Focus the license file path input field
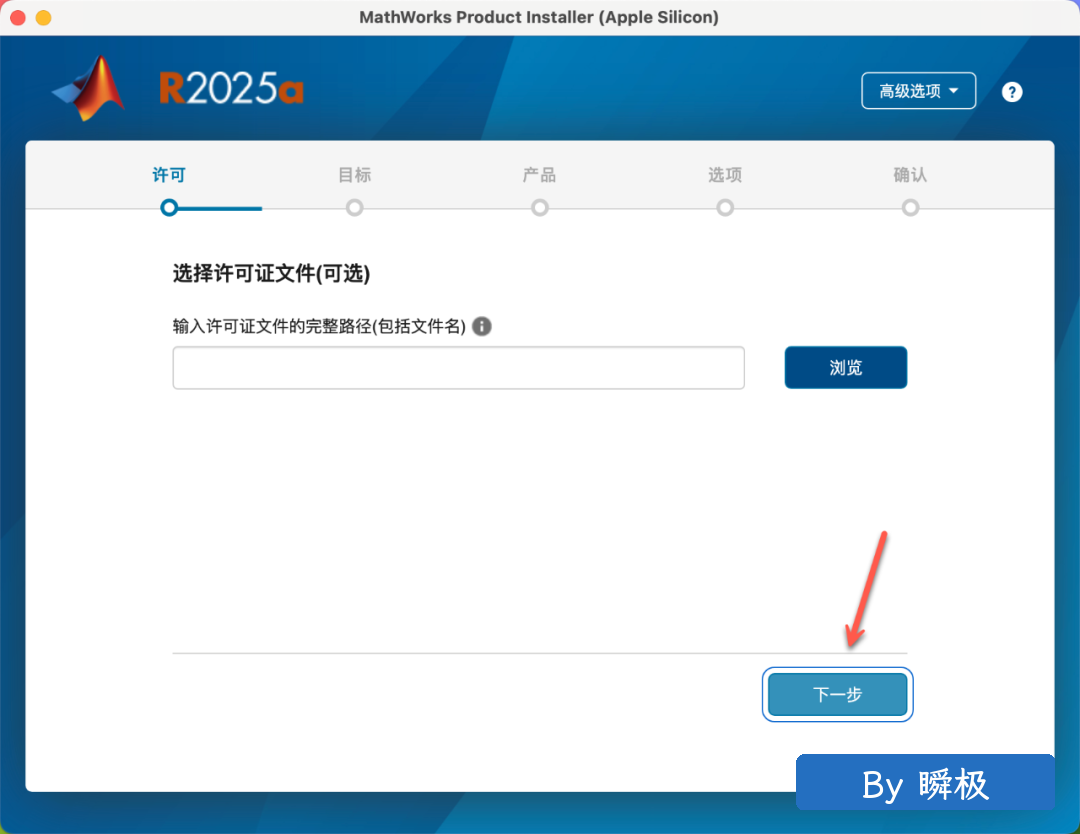This screenshot has height=834, width=1080. pos(458,368)
